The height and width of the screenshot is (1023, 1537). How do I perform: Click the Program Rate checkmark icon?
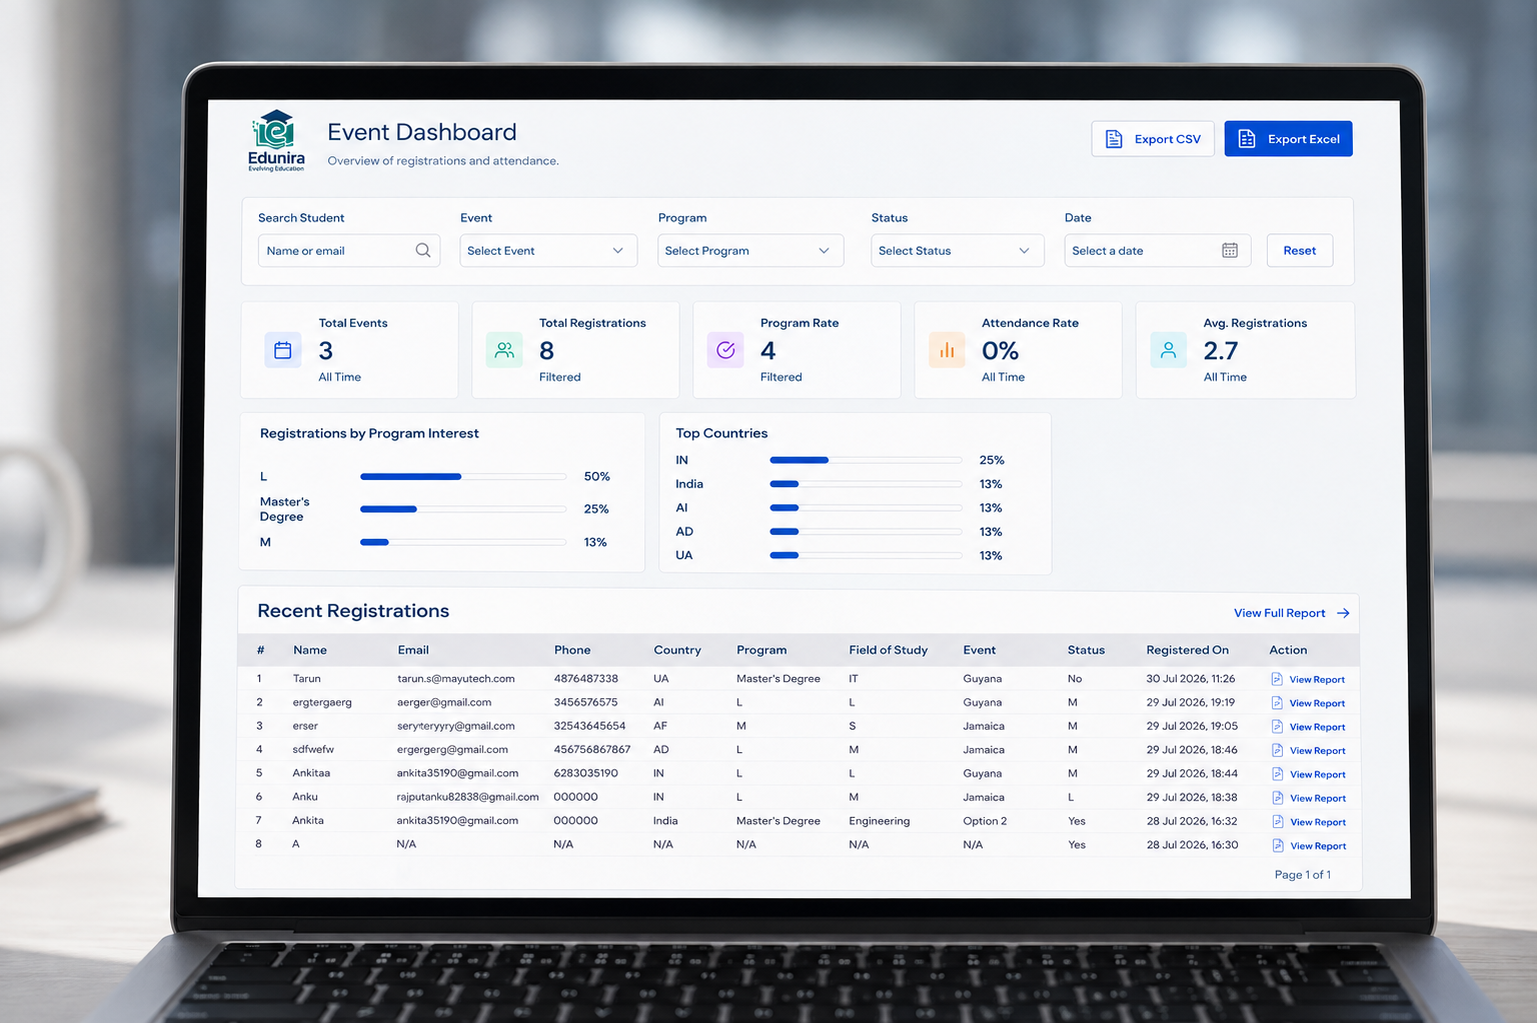point(726,350)
